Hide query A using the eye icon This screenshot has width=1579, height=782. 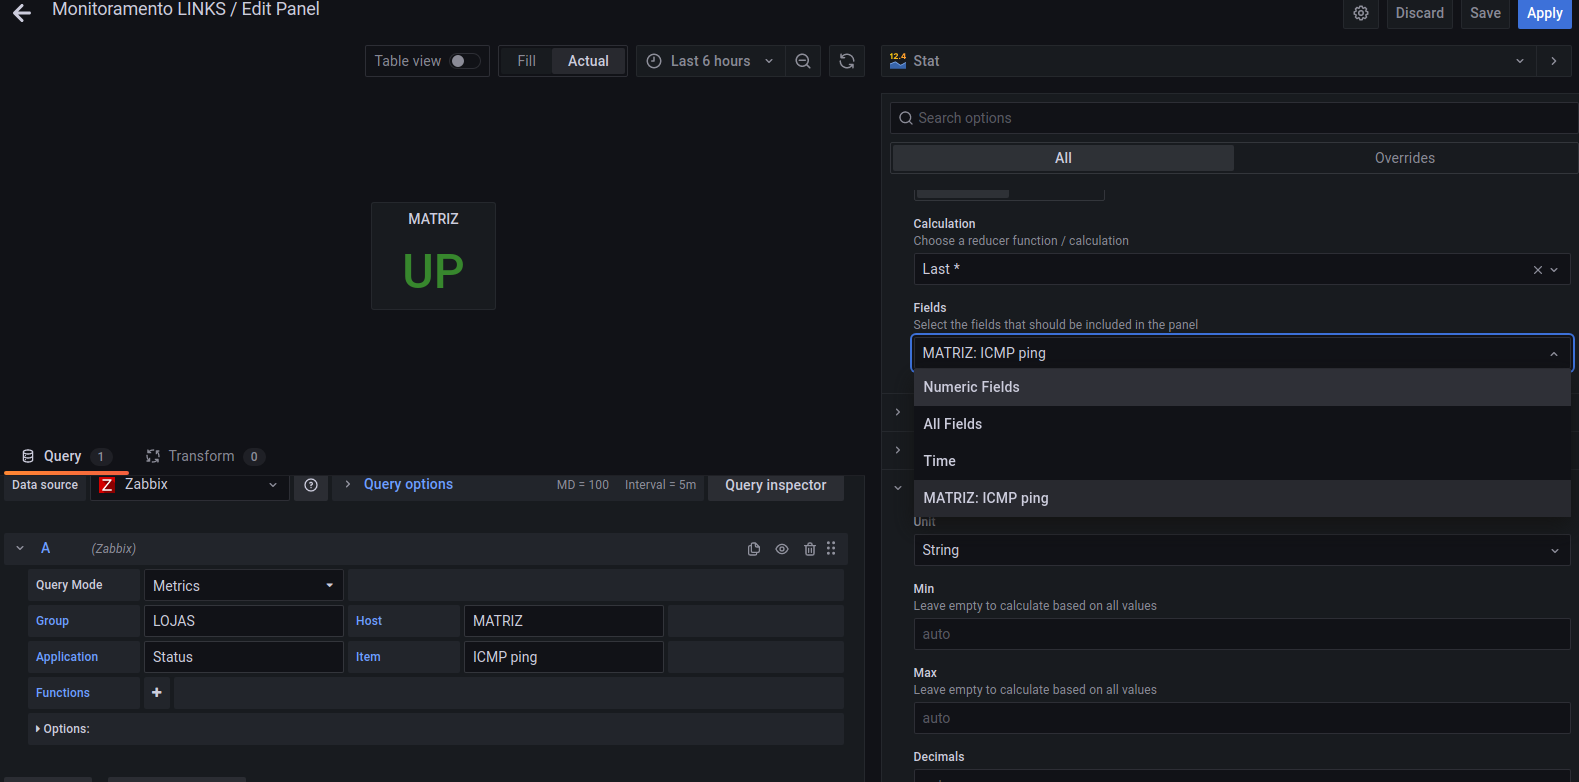(782, 549)
